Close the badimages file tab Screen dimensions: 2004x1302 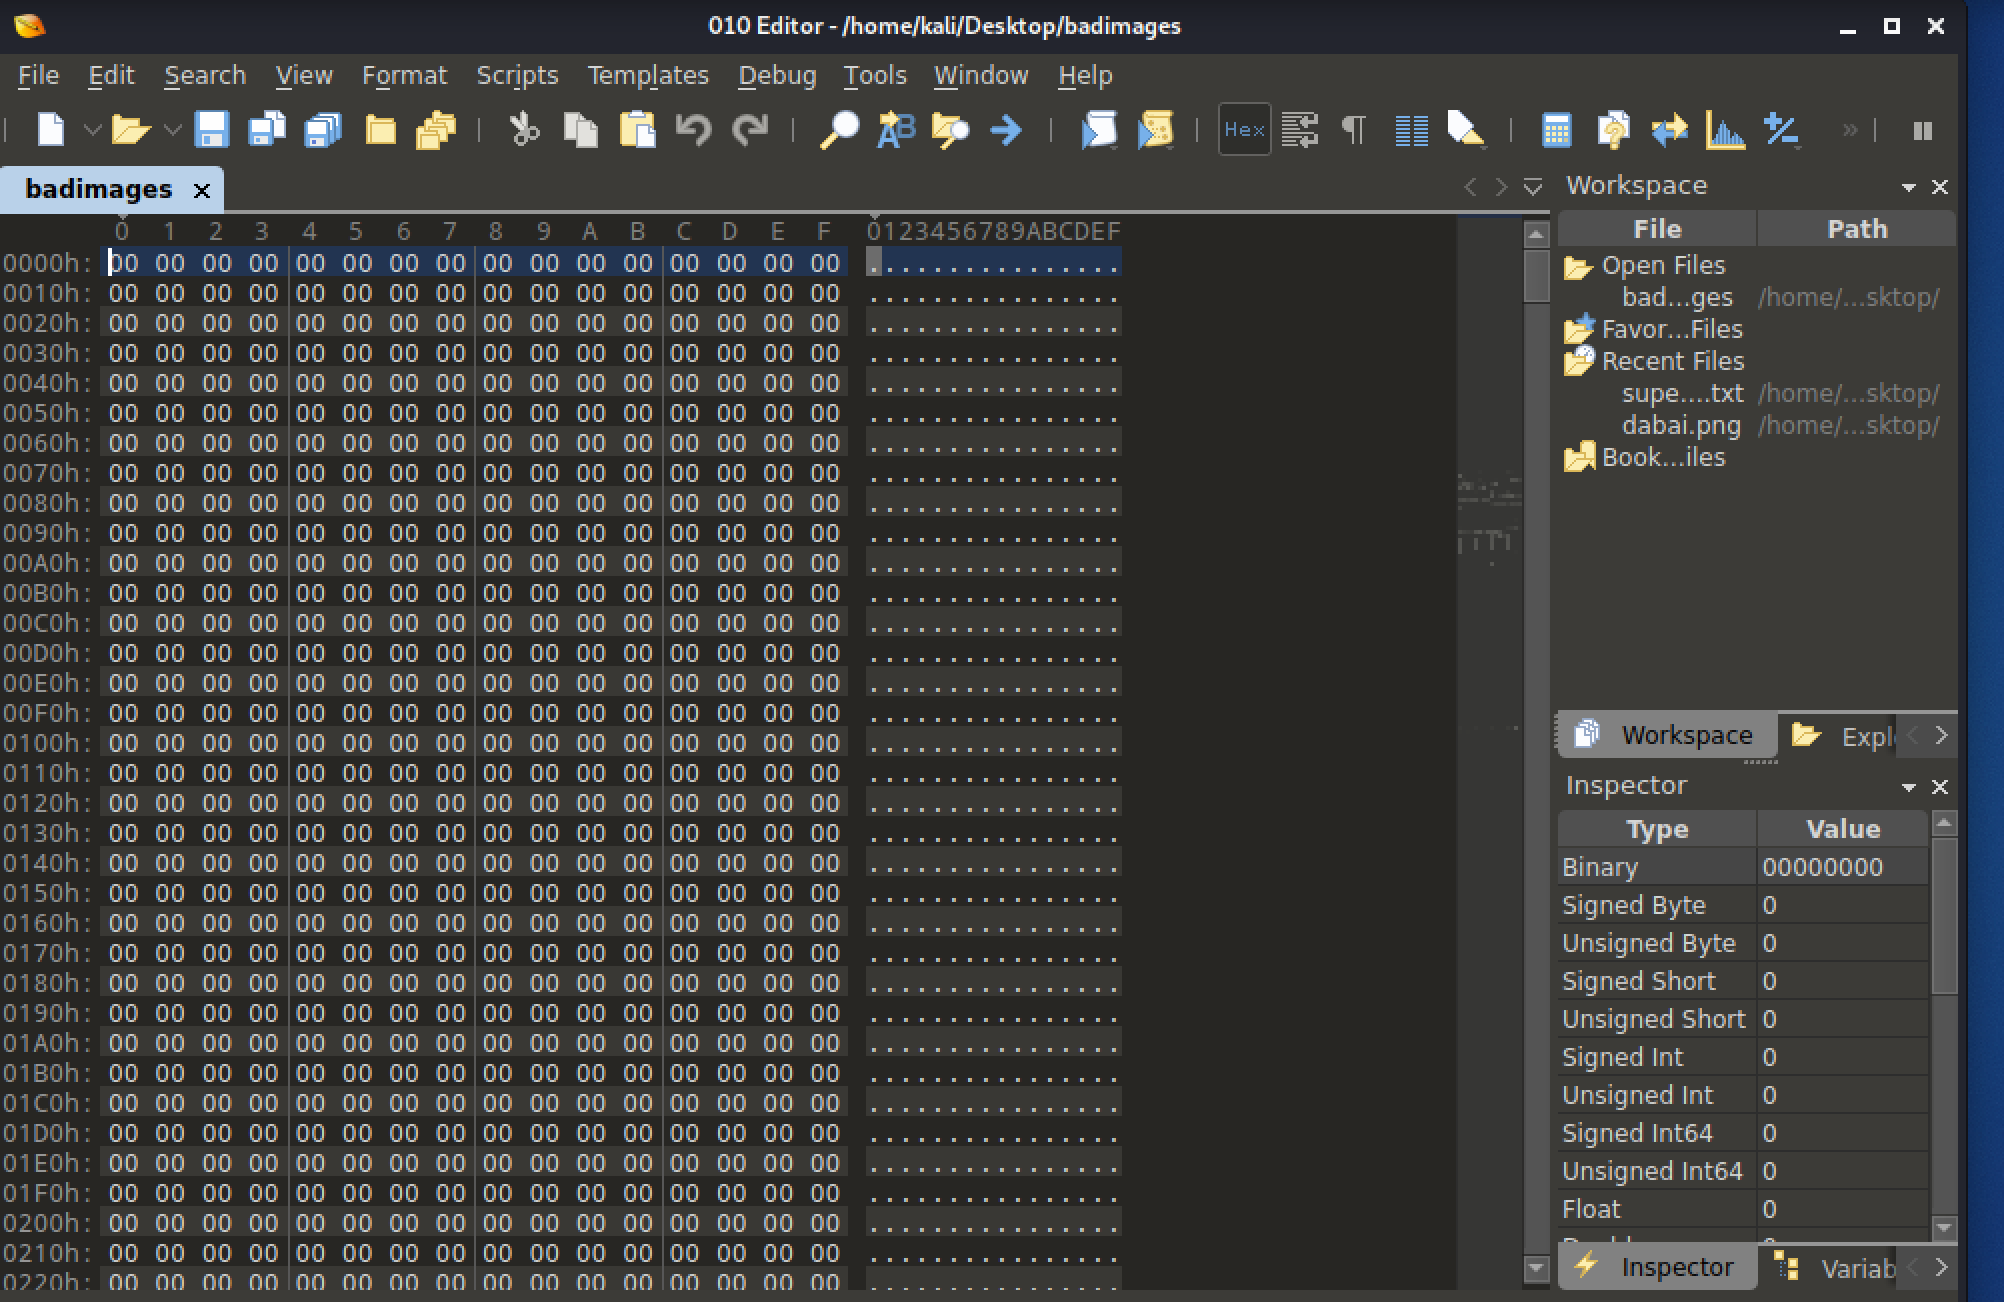pyautogui.click(x=201, y=190)
